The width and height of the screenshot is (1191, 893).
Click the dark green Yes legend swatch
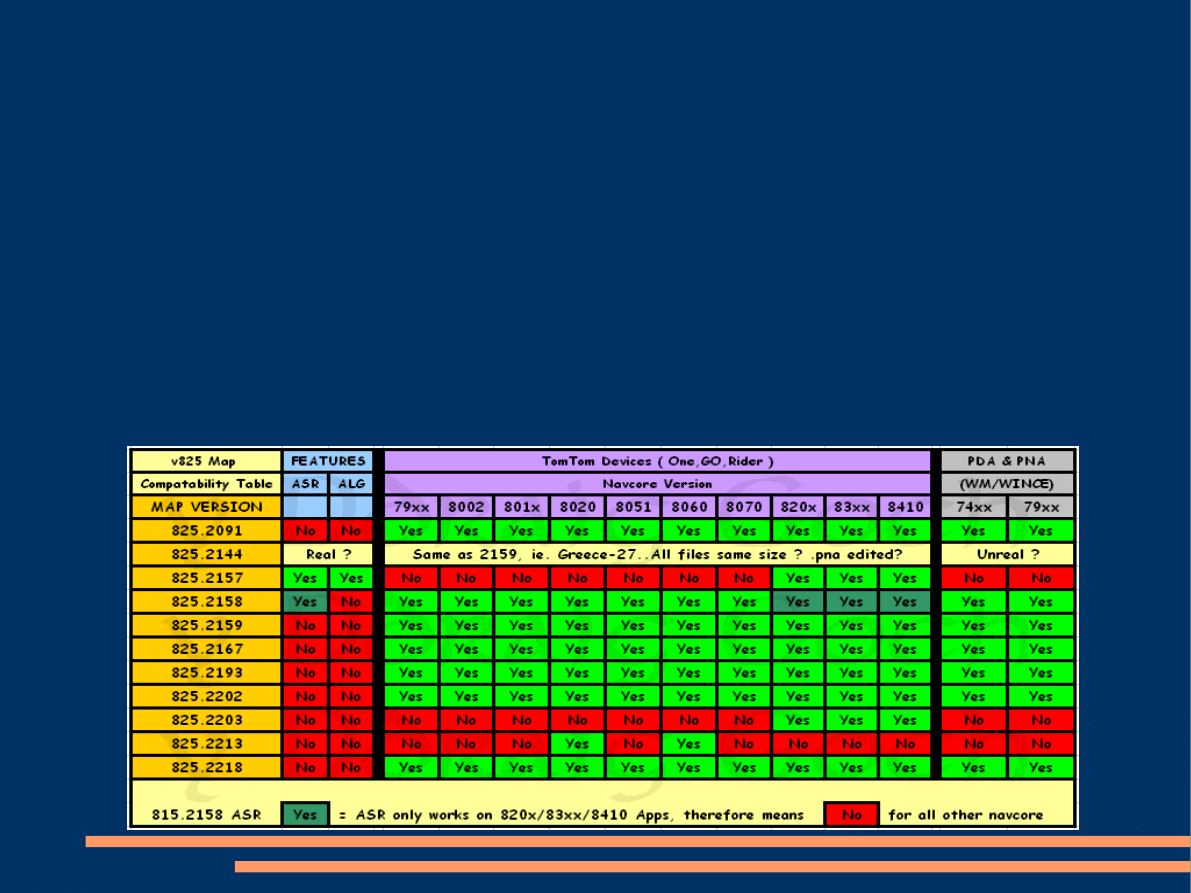click(x=305, y=815)
